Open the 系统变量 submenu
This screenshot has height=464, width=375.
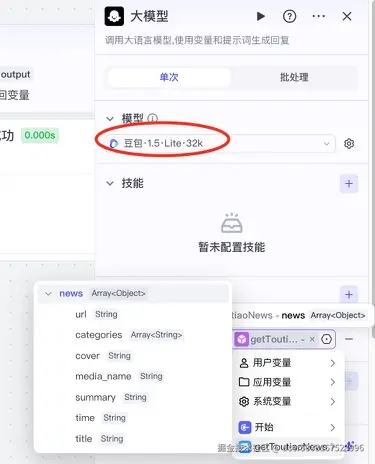pyautogui.click(x=288, y=401)
